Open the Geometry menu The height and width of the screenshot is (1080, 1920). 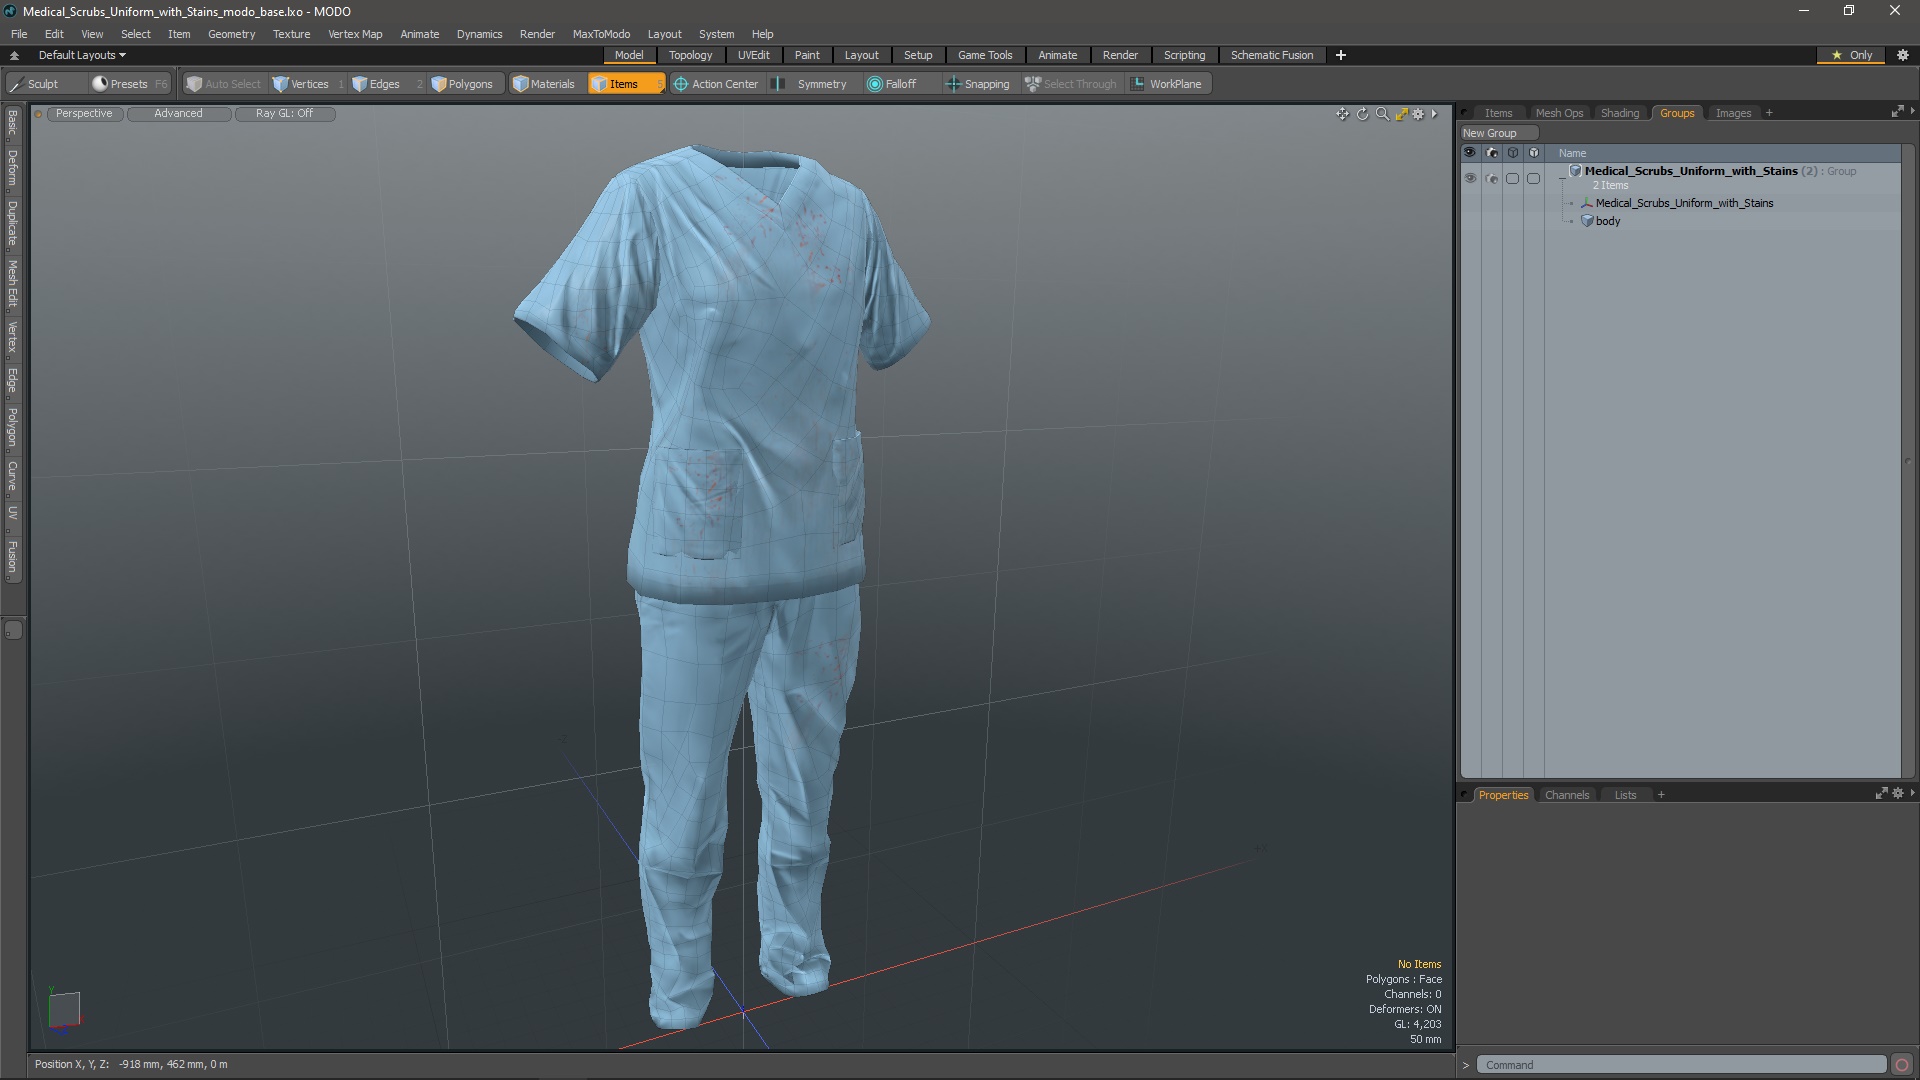click(231, 34)
